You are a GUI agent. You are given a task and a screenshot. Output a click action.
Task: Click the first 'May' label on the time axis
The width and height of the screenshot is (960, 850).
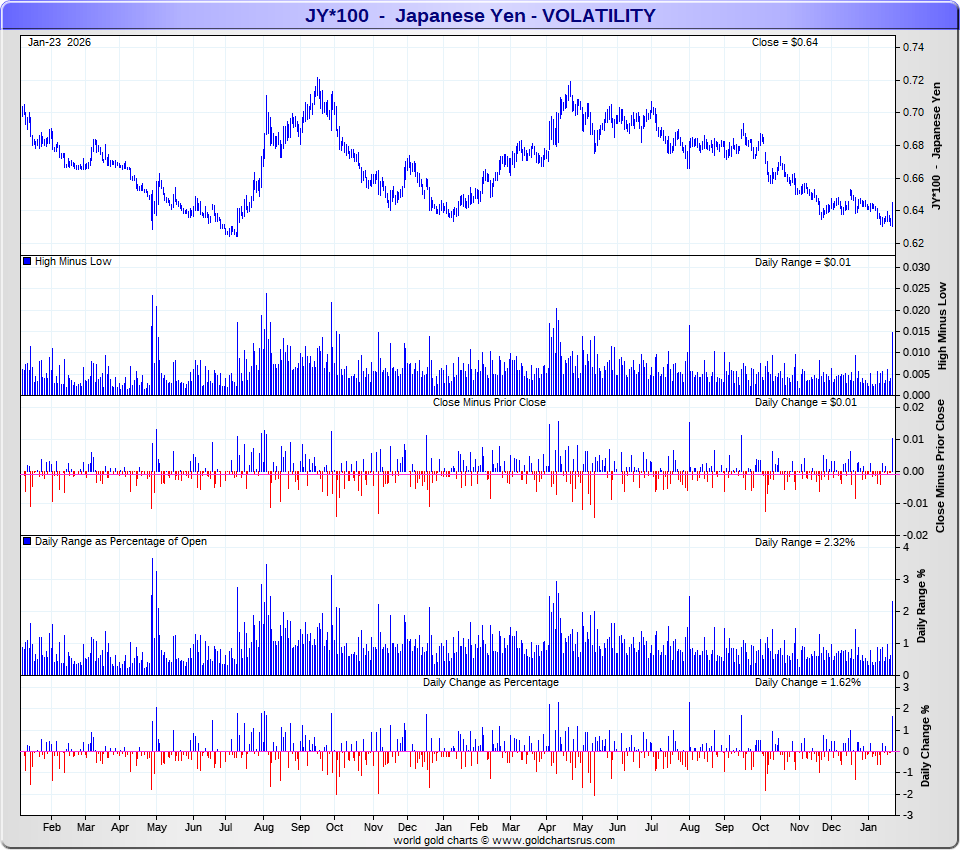157,827
